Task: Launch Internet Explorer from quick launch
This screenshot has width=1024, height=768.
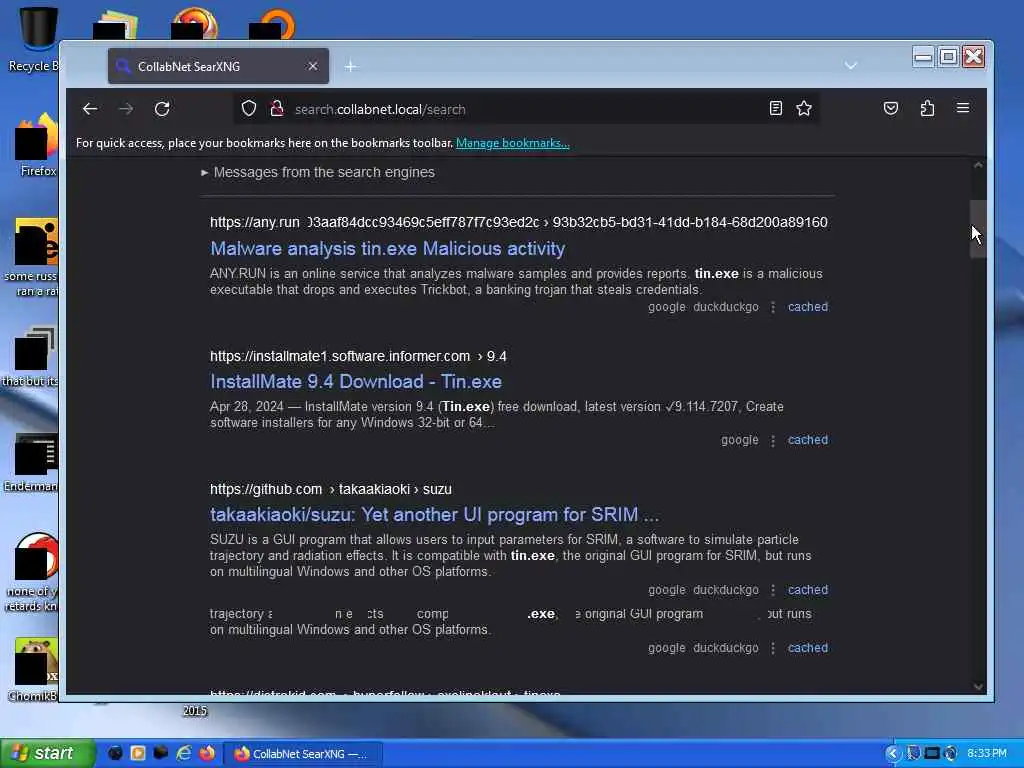Action: pyautogui.click(x=184, y=753)
